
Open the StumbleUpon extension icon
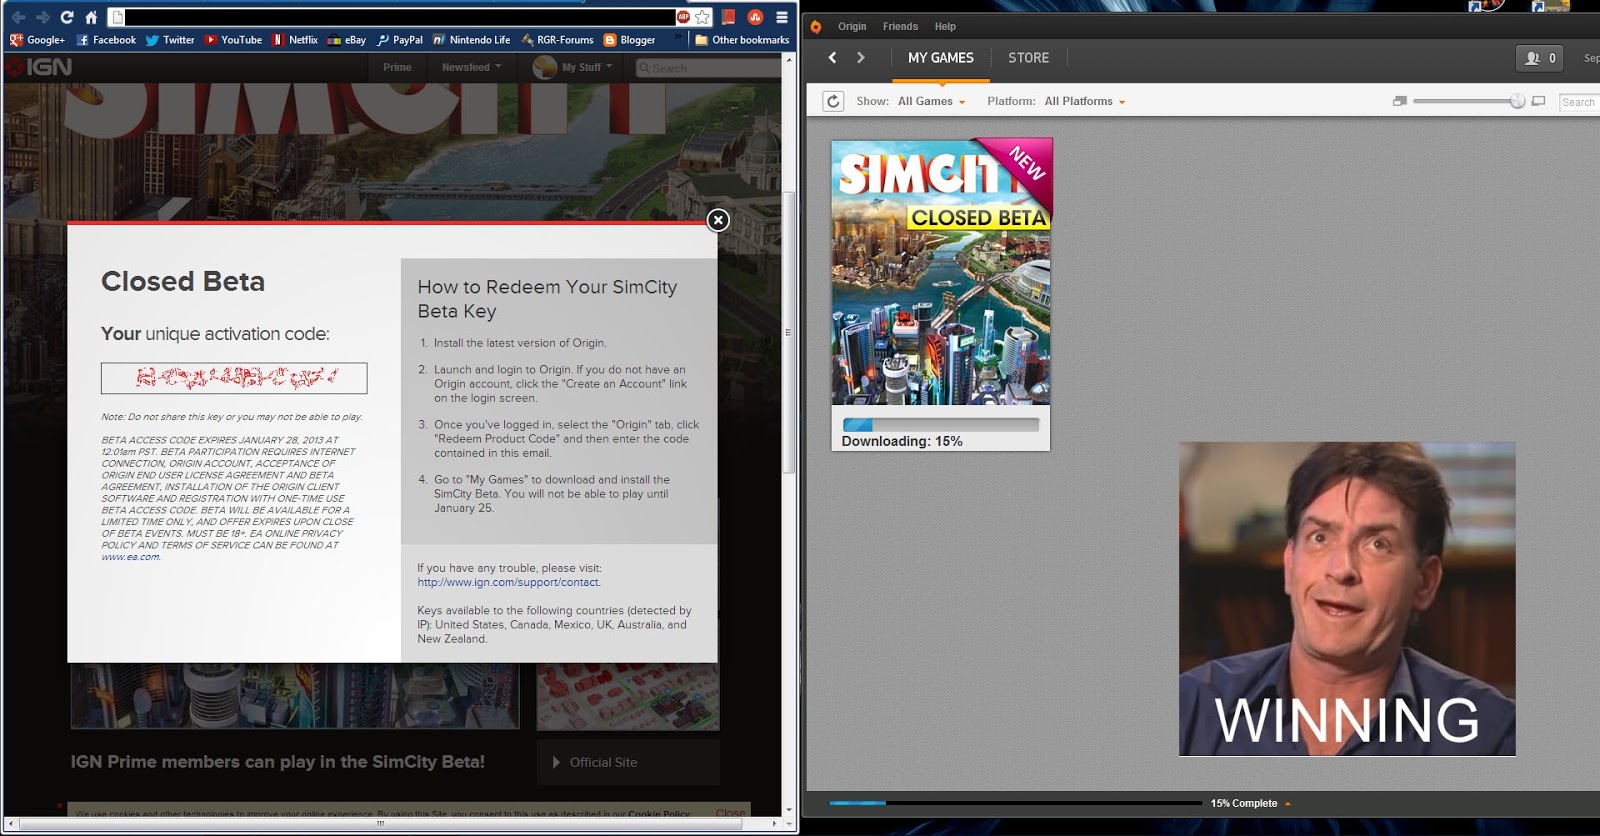pyautogui.click(x=755, y=17)
